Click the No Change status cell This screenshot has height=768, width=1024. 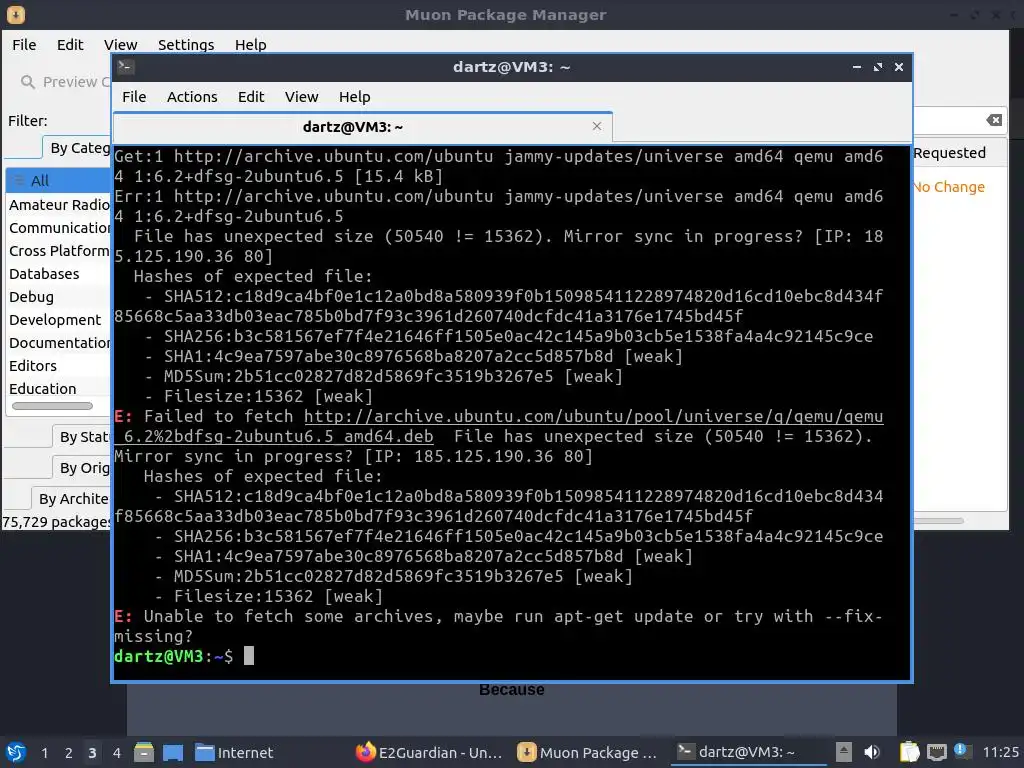[x=949, y=187]
